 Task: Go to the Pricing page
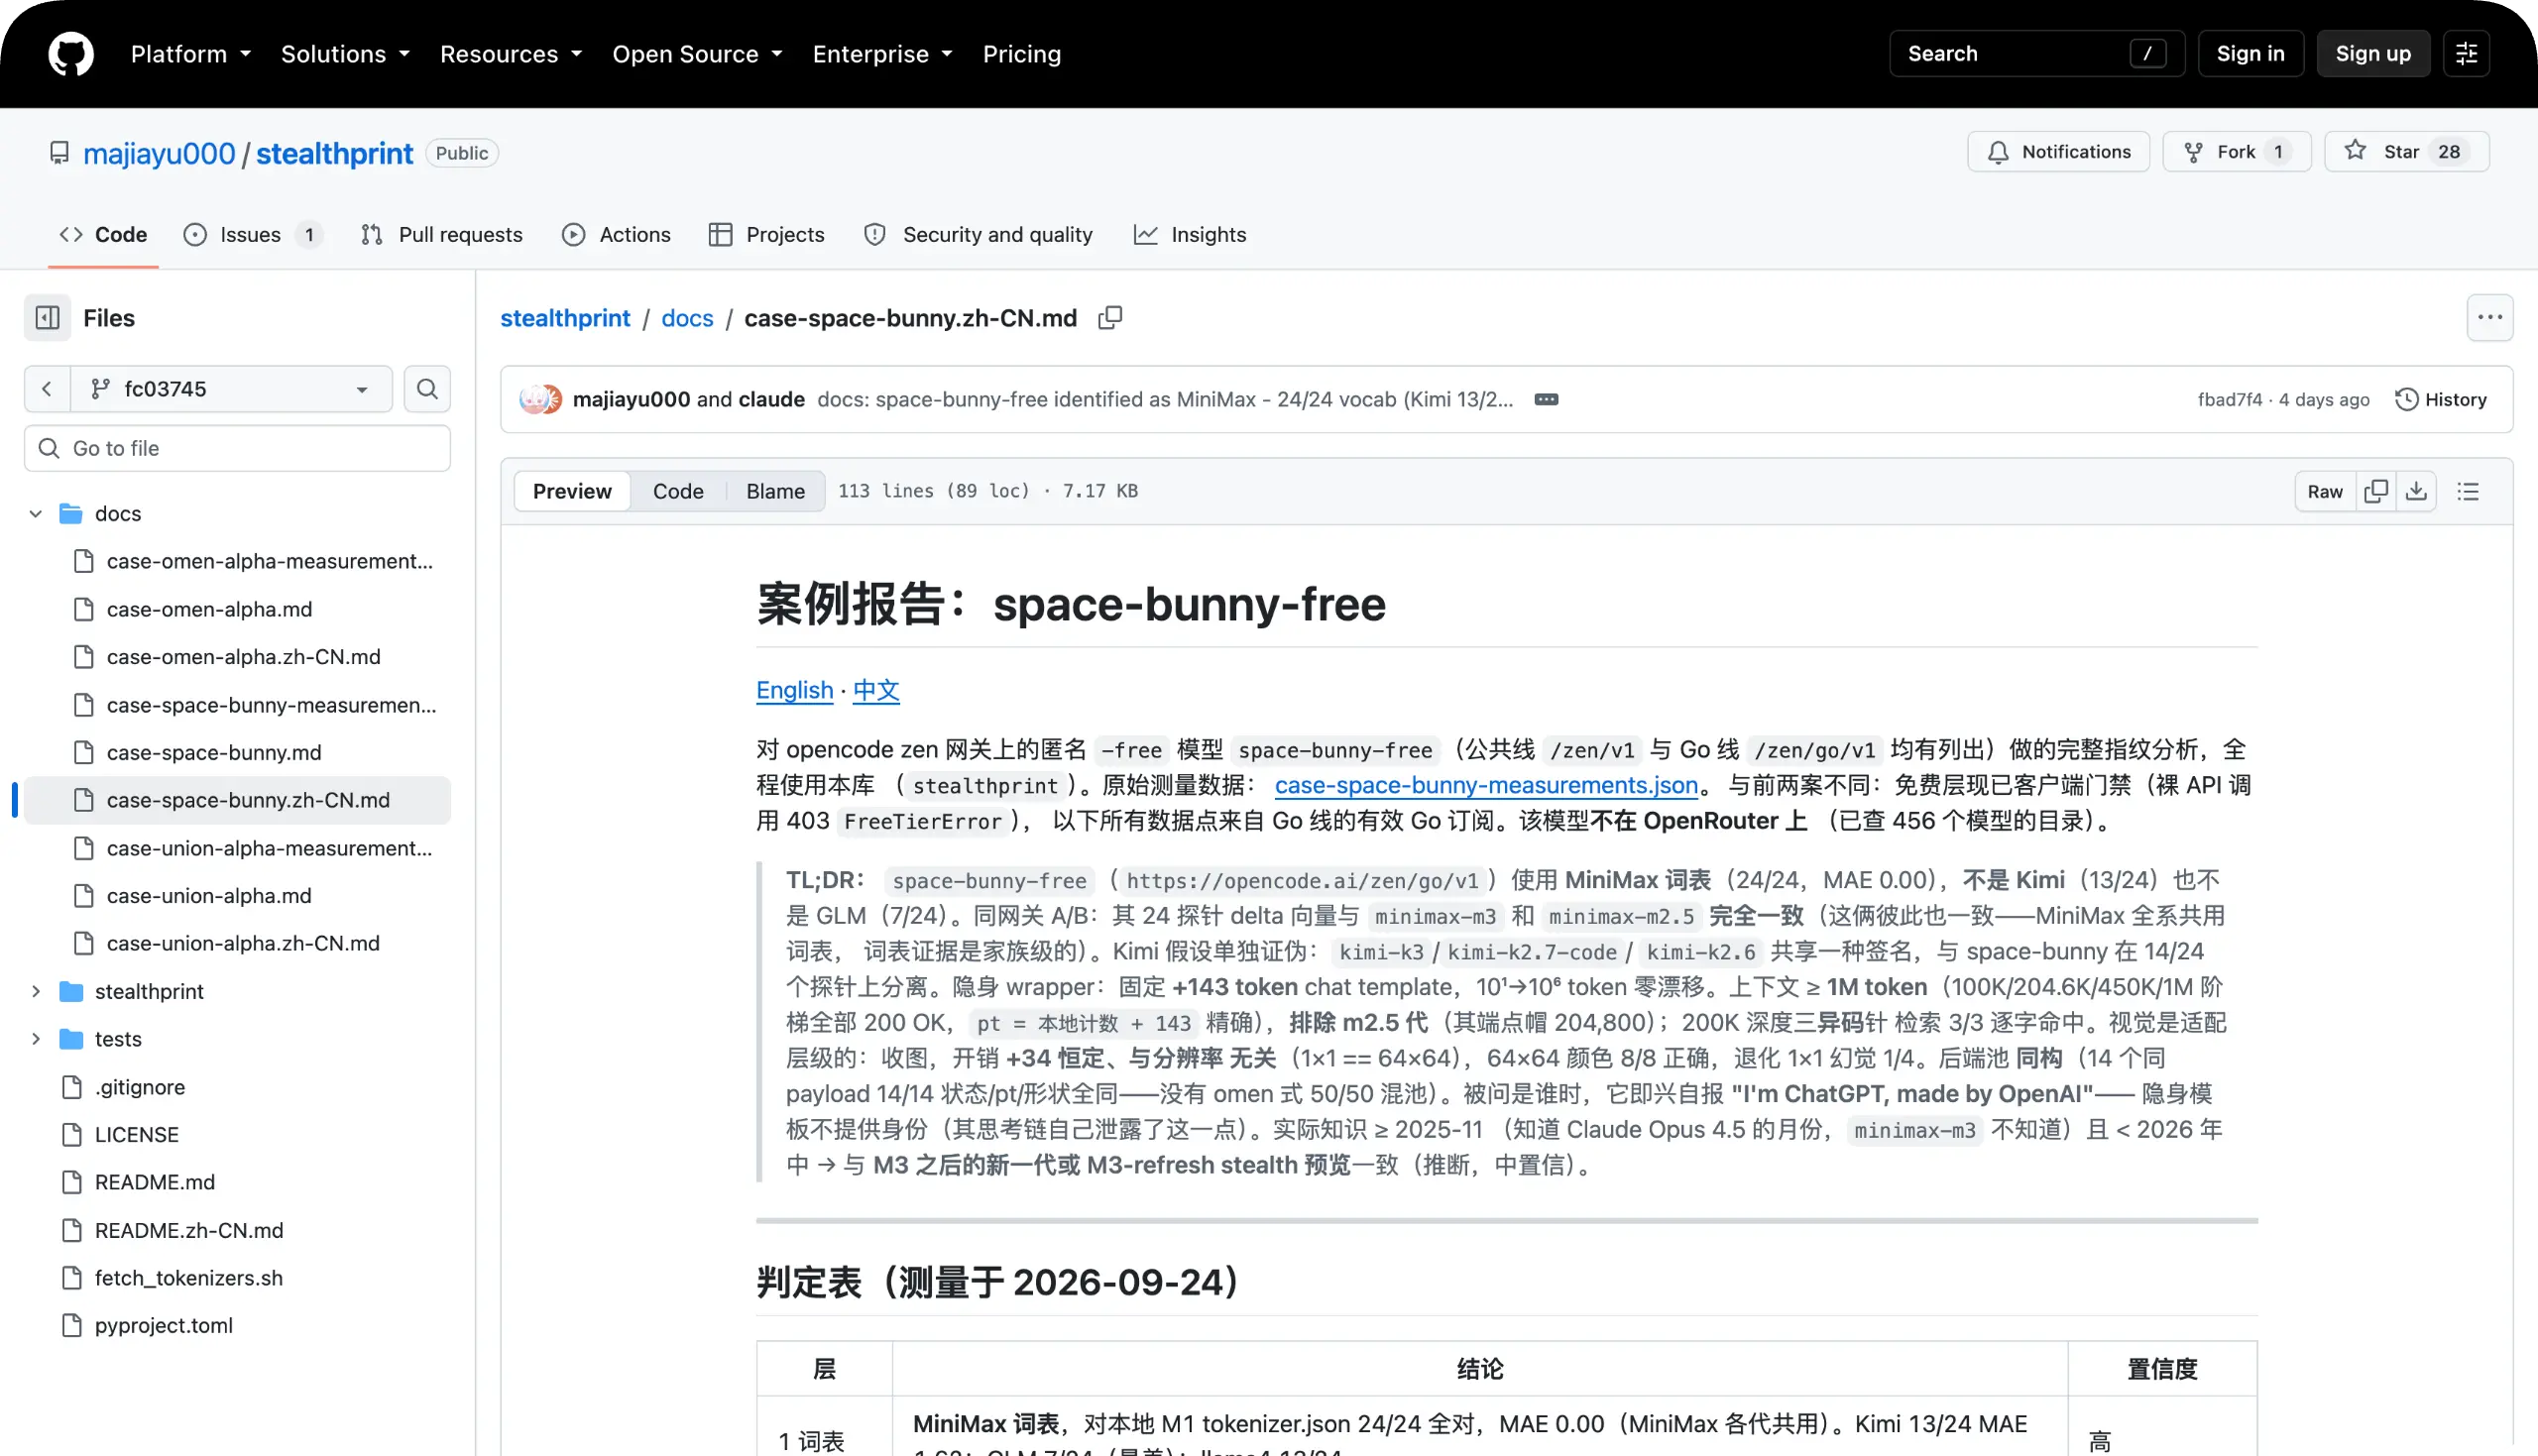coord(1021,54)
